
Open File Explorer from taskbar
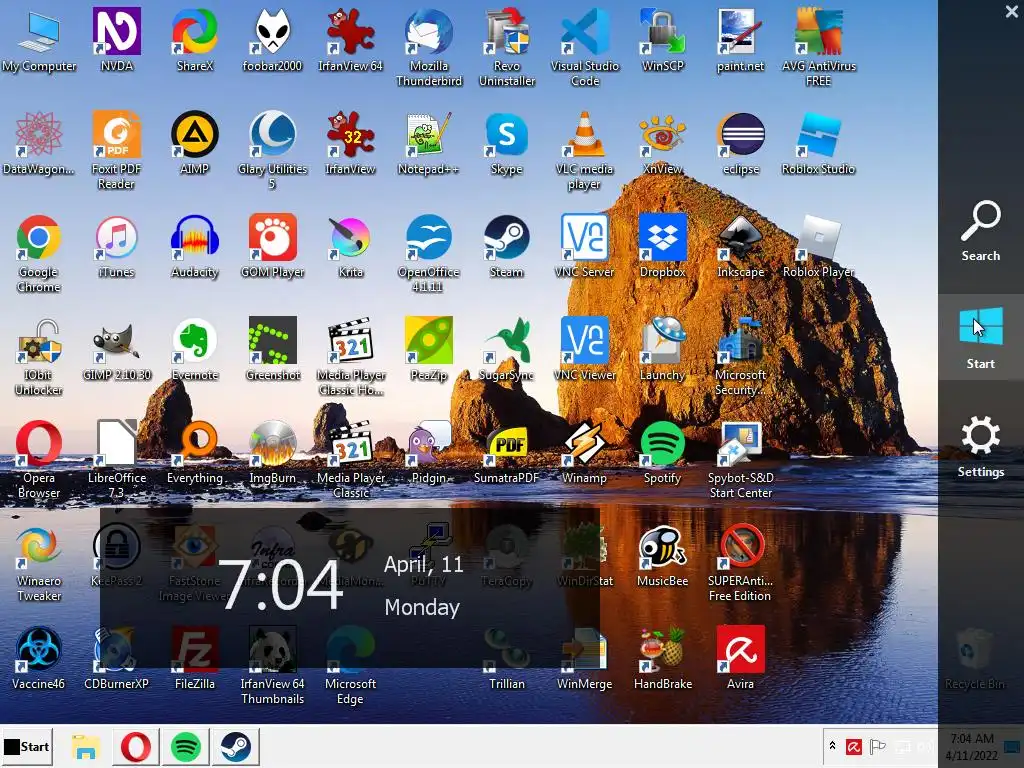[x=85, y=746]
